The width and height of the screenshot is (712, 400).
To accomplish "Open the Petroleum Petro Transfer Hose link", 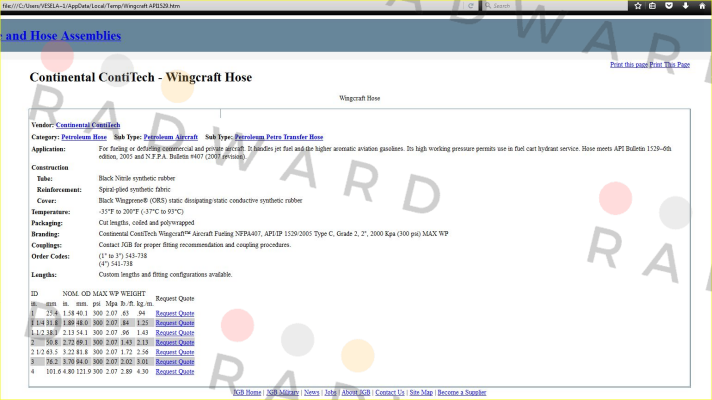I will tap(279, 137).
